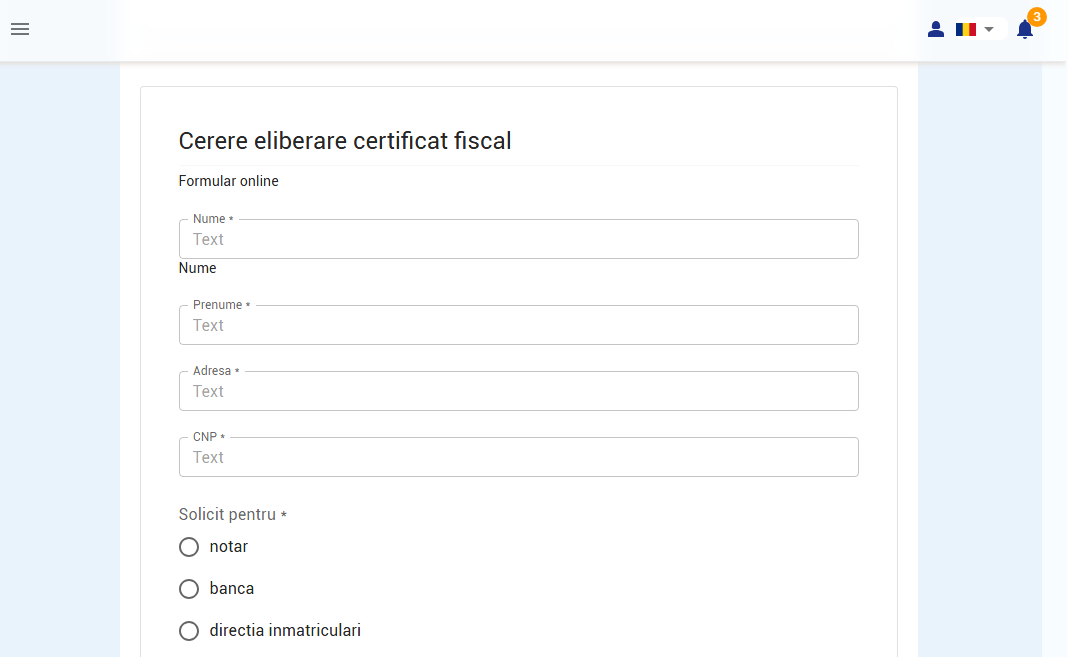Choose the directia inmatriculari radio option
The width and height of the screenshot is (1068, 657).
[x=189, y=631]
